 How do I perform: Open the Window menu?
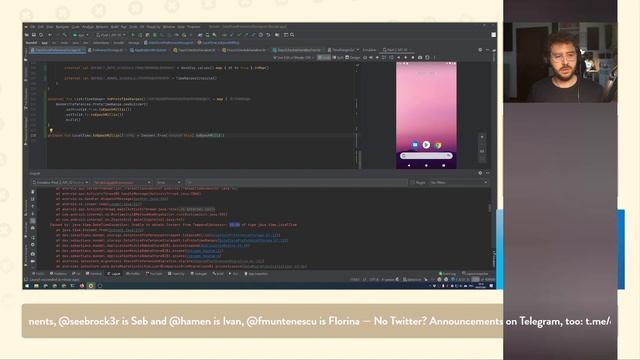(168, 27)
